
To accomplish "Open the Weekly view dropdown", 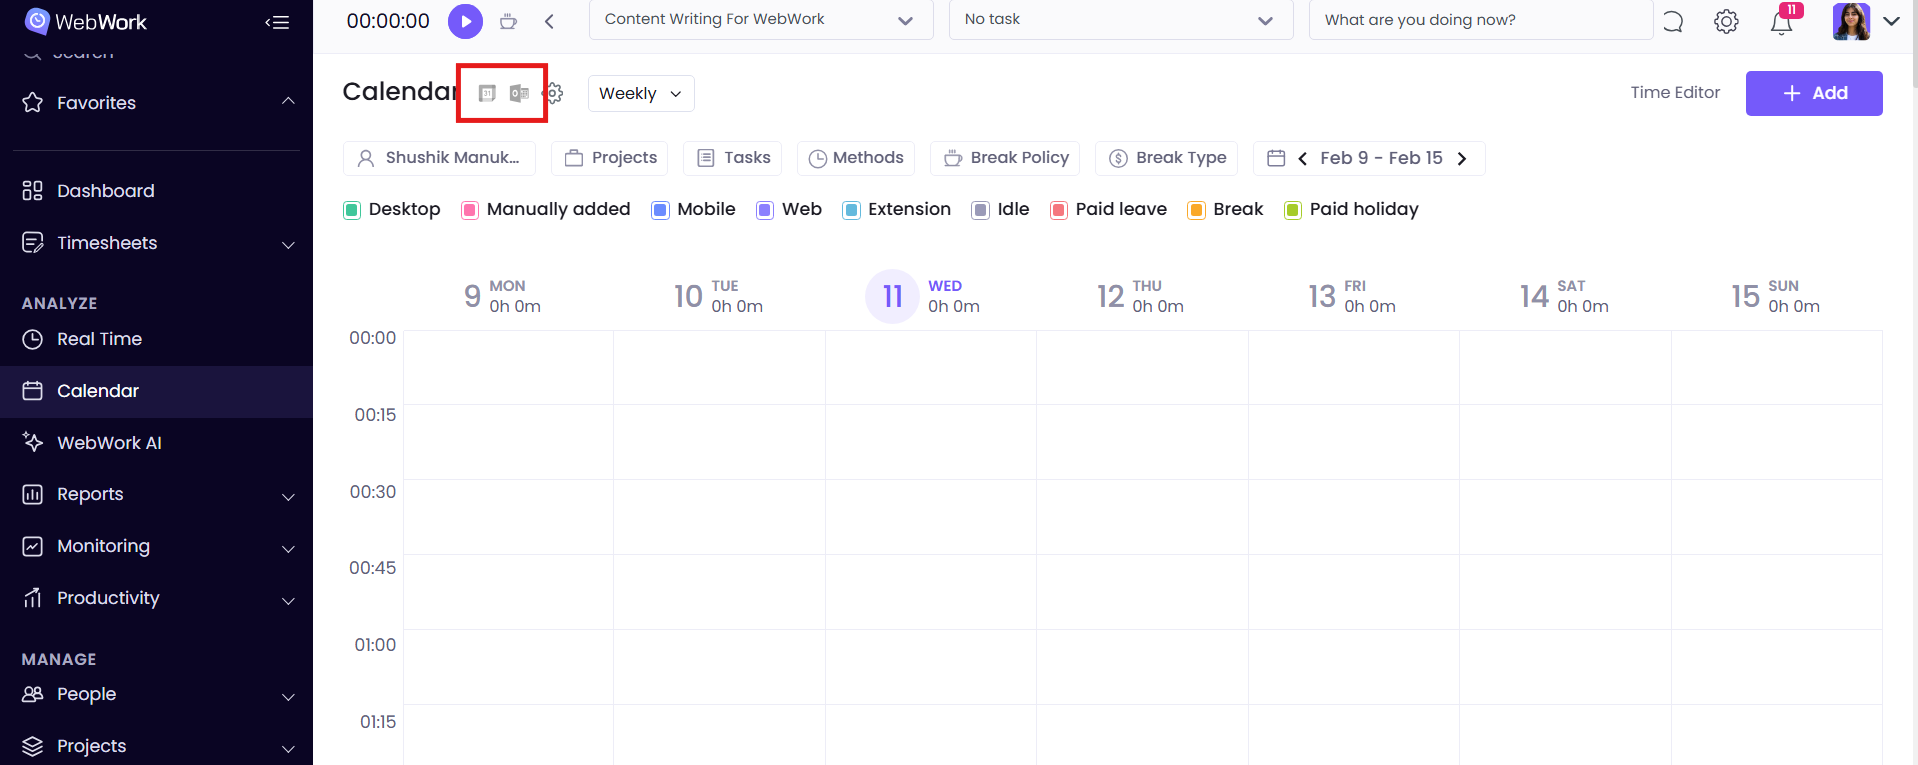I will 640,93.
